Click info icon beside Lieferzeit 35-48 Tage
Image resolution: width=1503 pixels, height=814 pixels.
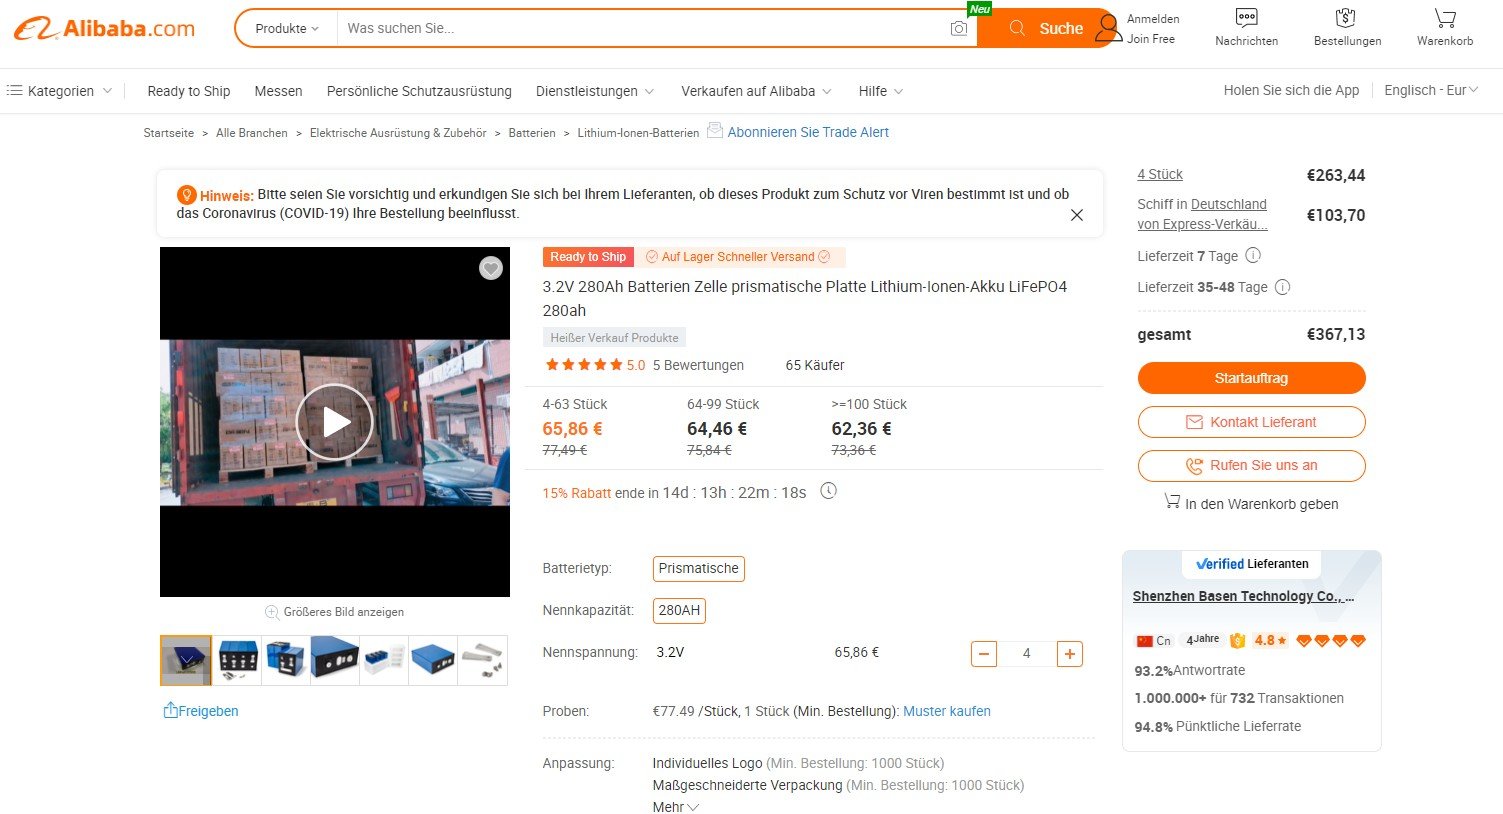click(1283, 287)
